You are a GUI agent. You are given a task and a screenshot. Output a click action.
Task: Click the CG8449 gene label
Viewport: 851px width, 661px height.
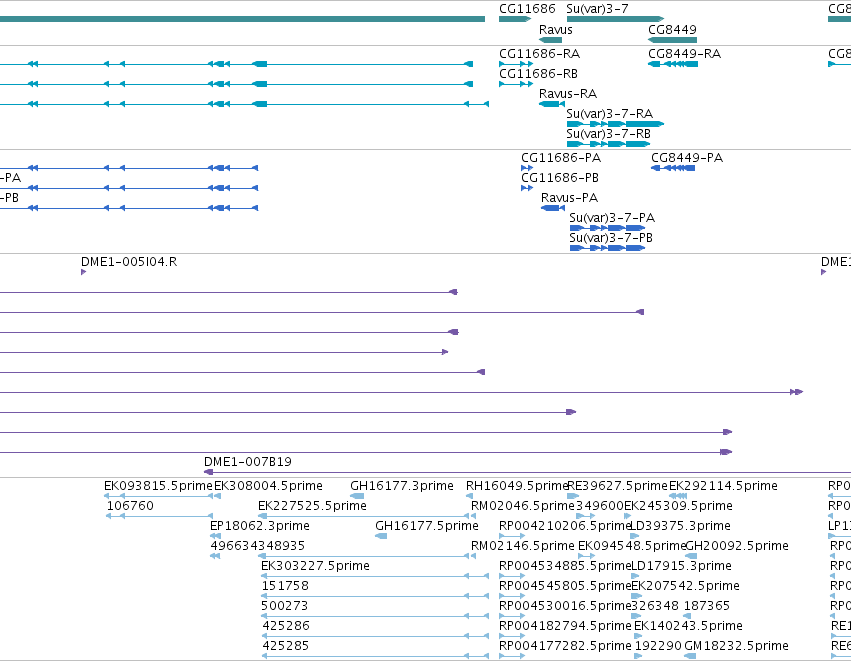tap(672, 29)
